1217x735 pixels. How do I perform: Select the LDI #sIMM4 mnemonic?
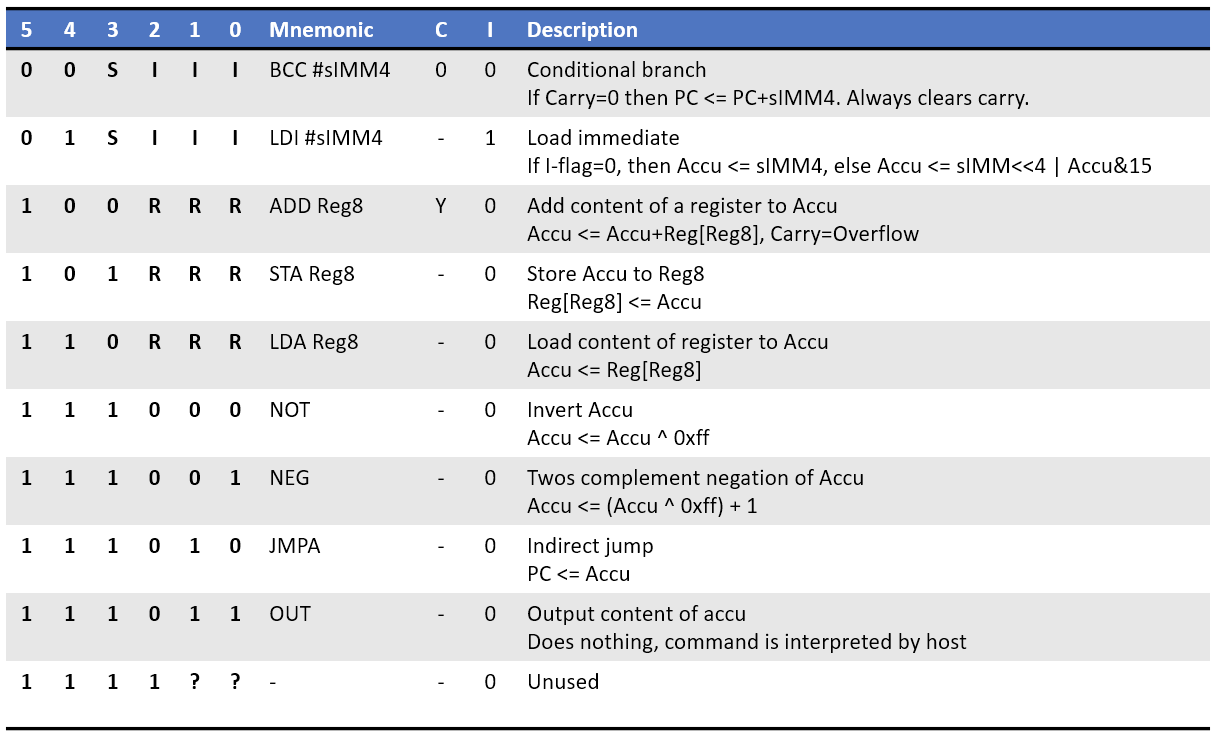pos(326,138)
